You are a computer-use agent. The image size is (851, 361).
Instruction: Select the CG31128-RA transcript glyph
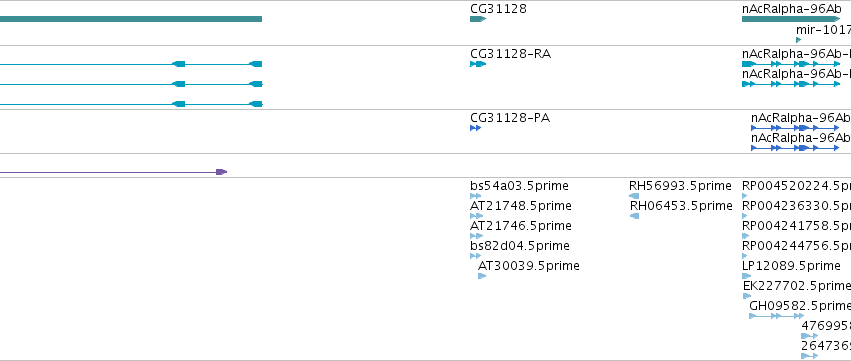(x=478, y=64)
